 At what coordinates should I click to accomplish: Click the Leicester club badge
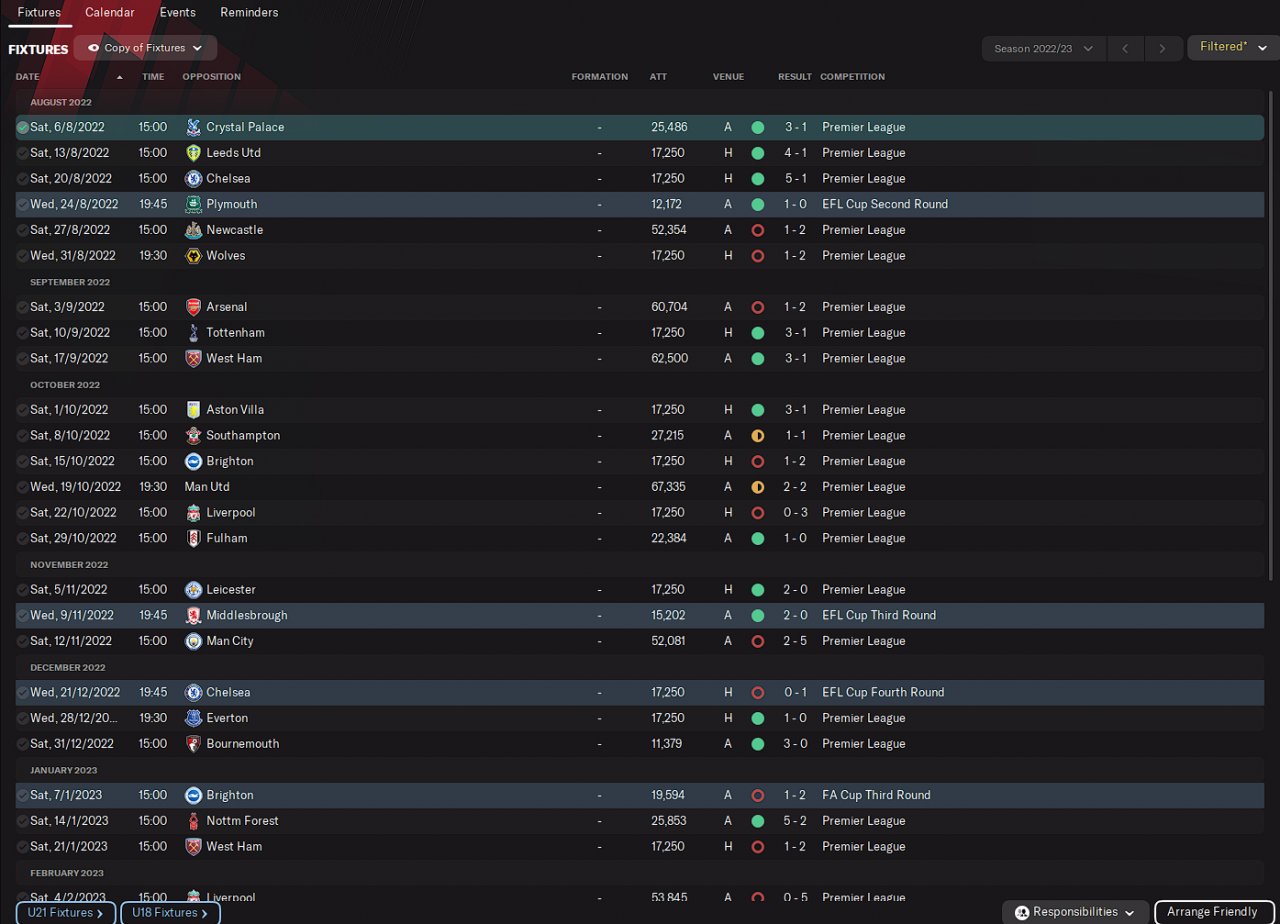193,590
